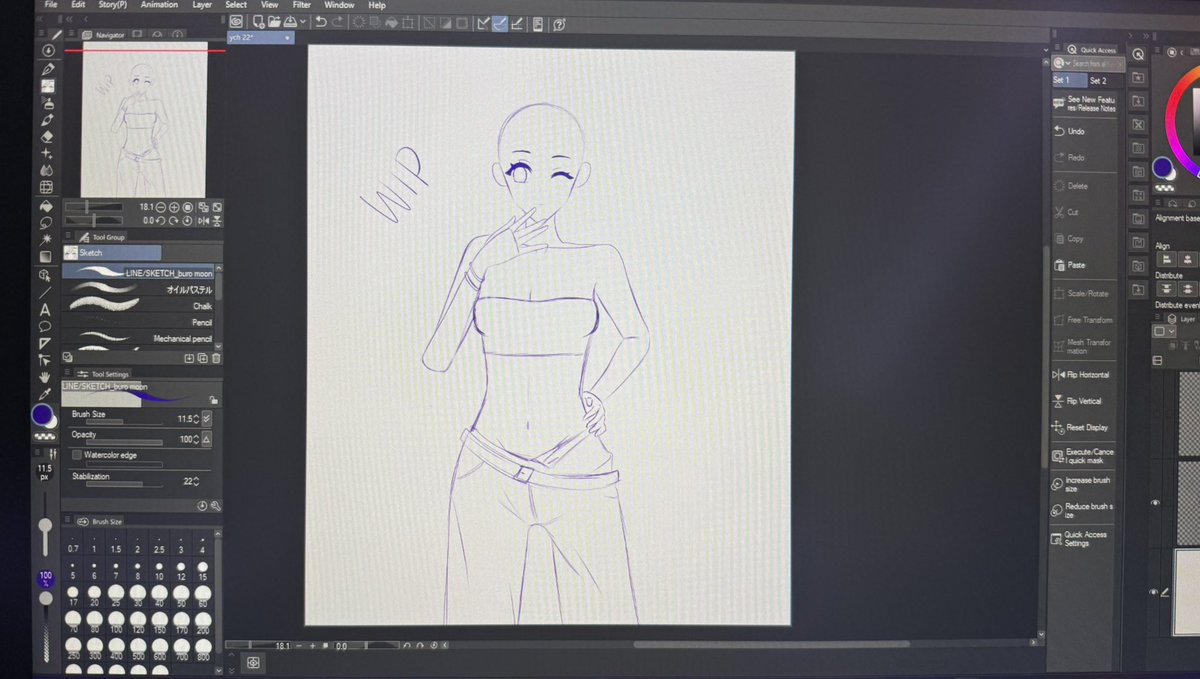The height and width of the screenshot is (679, 1200).
Task: Toggle visibility eye of the top layer
Action: [1155, 503]
